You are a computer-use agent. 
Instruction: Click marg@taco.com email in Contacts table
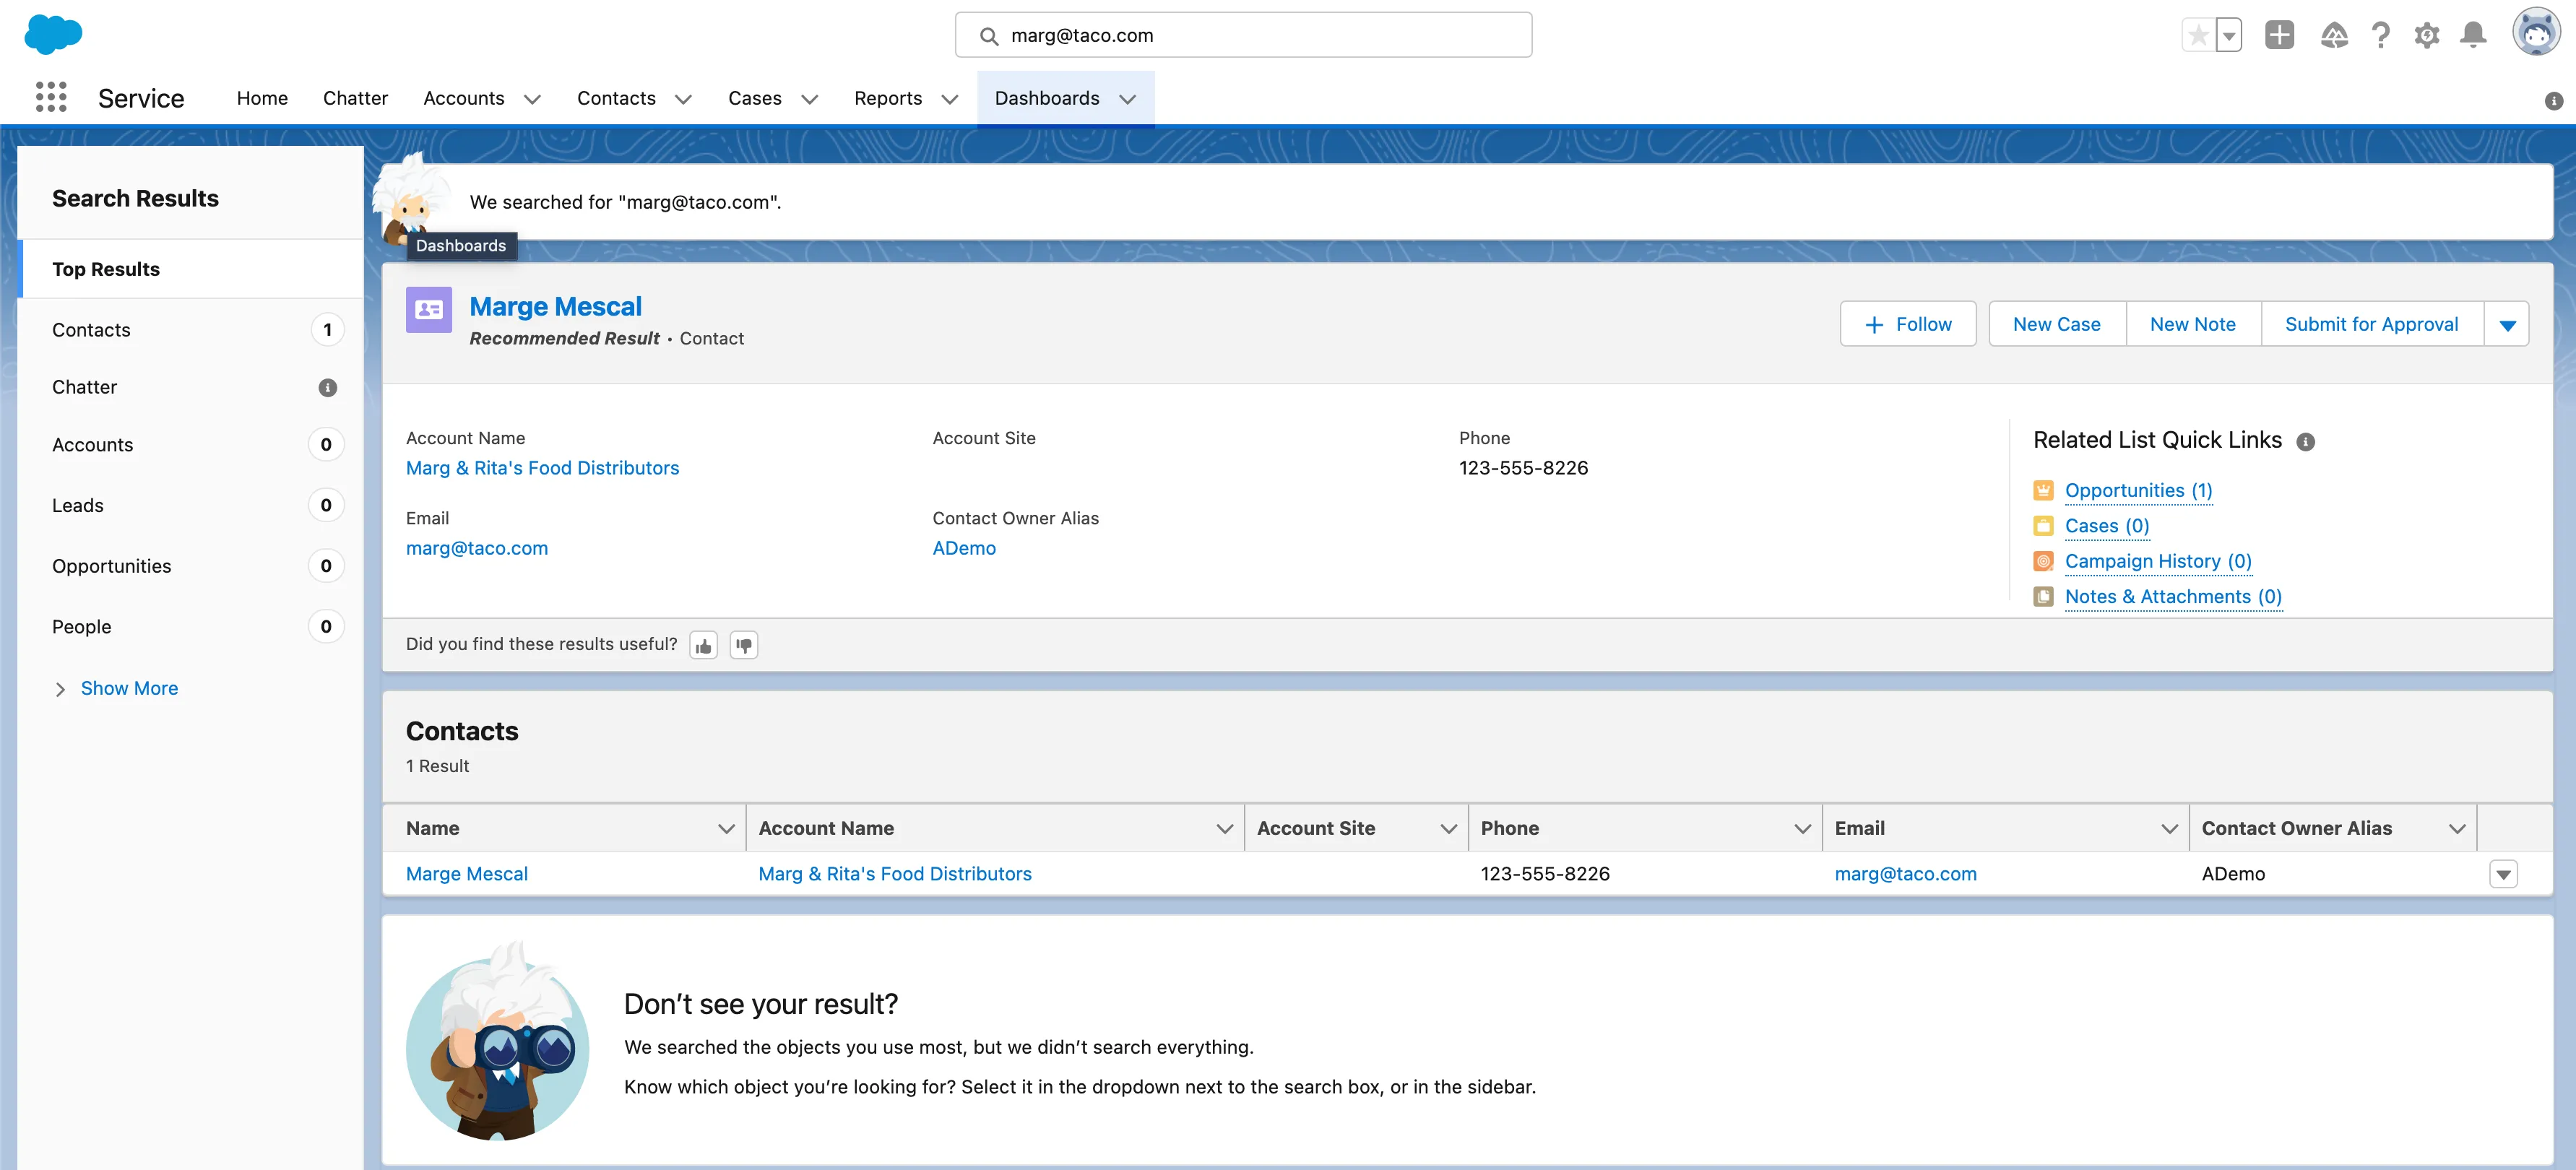click(1905, 873)
